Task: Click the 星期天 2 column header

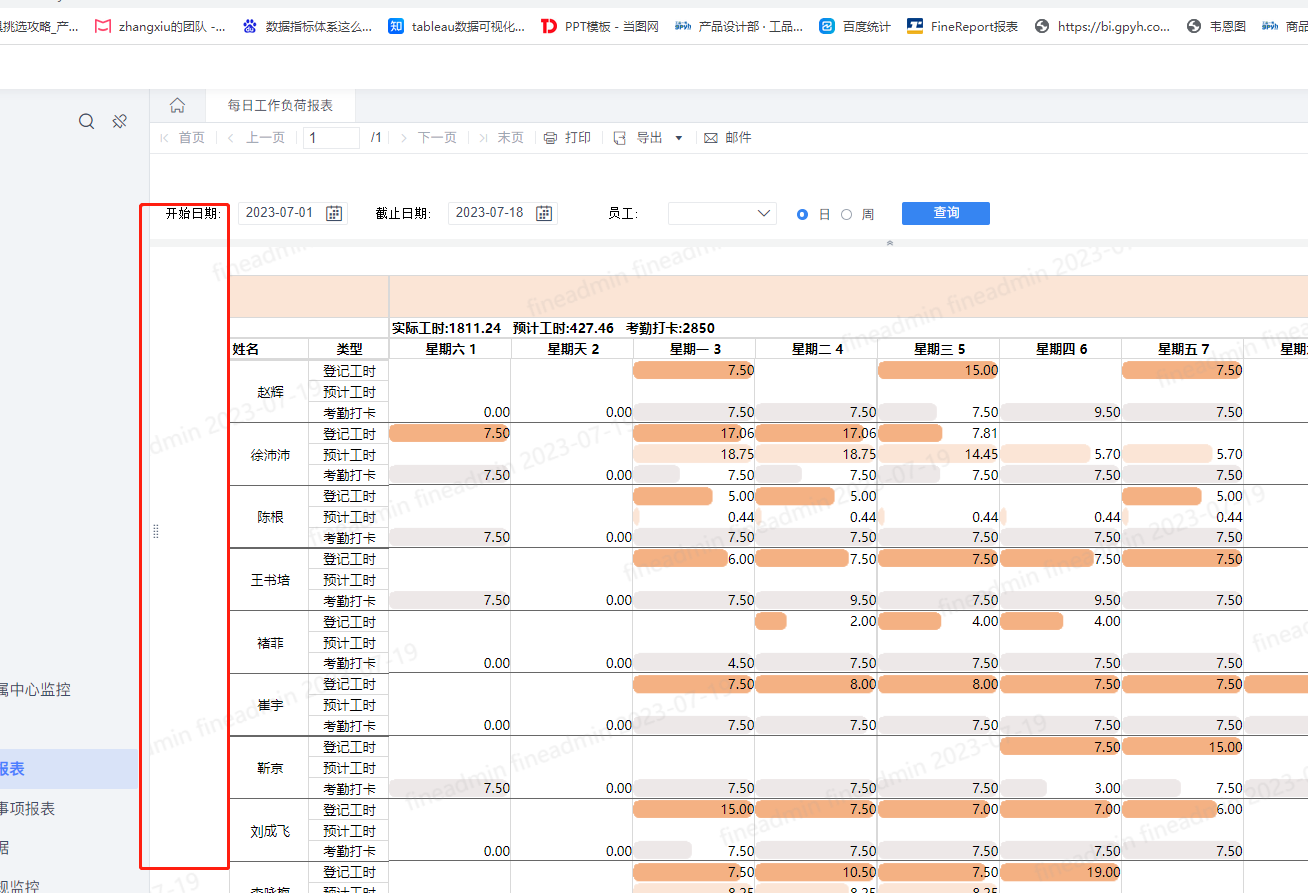Action: [x=573, y=349]
